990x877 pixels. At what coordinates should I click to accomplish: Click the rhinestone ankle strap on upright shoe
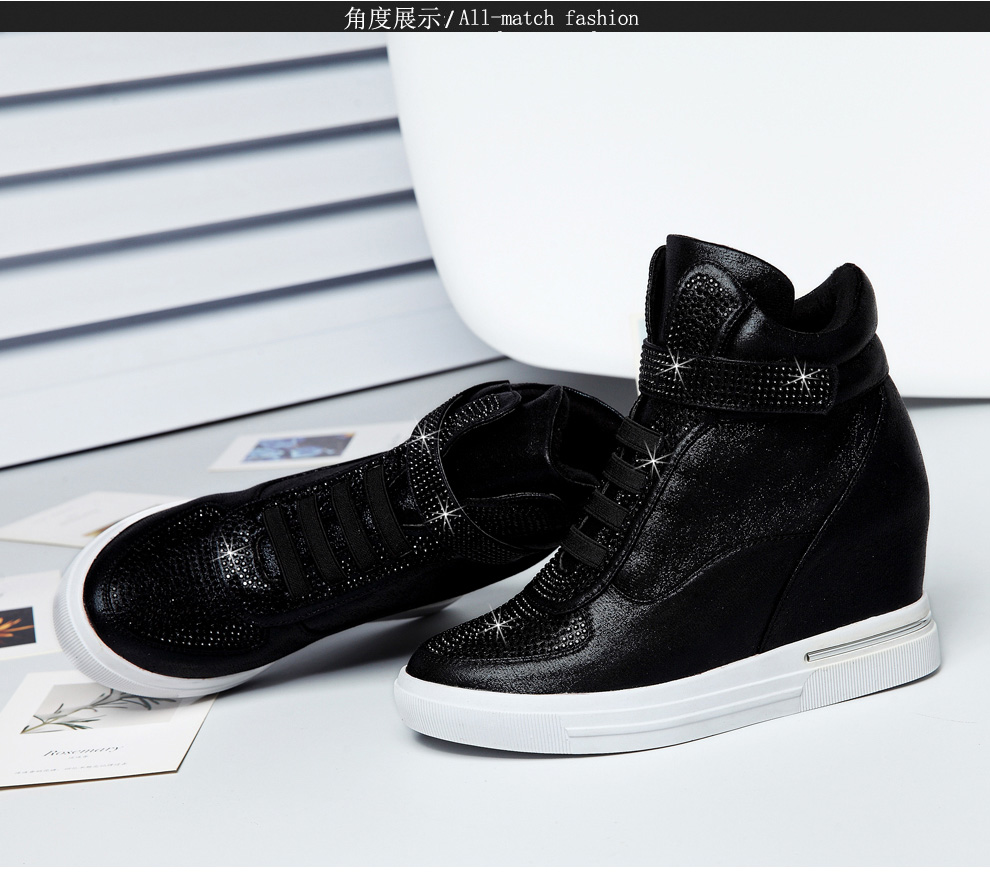point(740,377)
